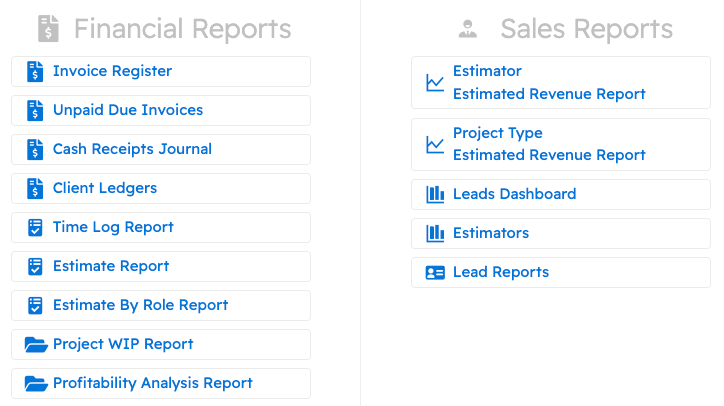Click the Sales Reports header person icon
This screenshot has width=724, height=406.
point(467,28)
